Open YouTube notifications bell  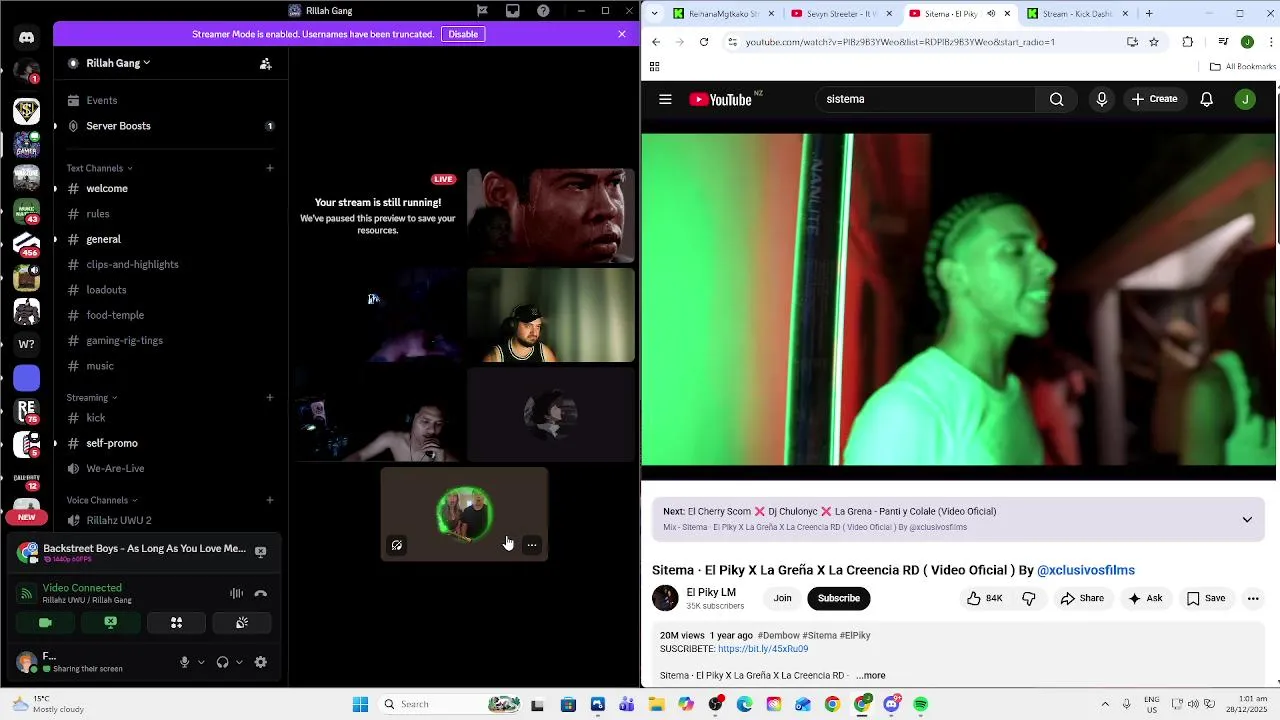tap(1207, 99)
